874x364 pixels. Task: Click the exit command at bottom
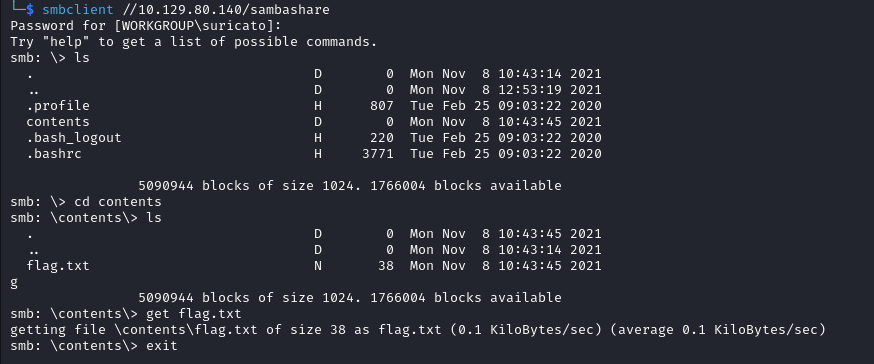point(162,346)
